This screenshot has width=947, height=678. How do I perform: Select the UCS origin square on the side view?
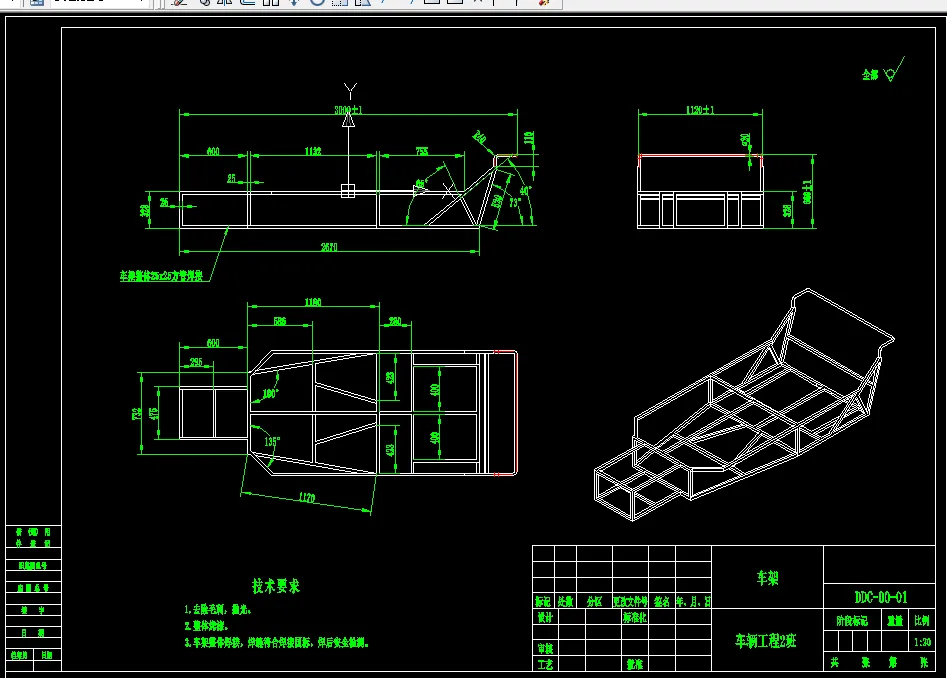coord(348,191)
